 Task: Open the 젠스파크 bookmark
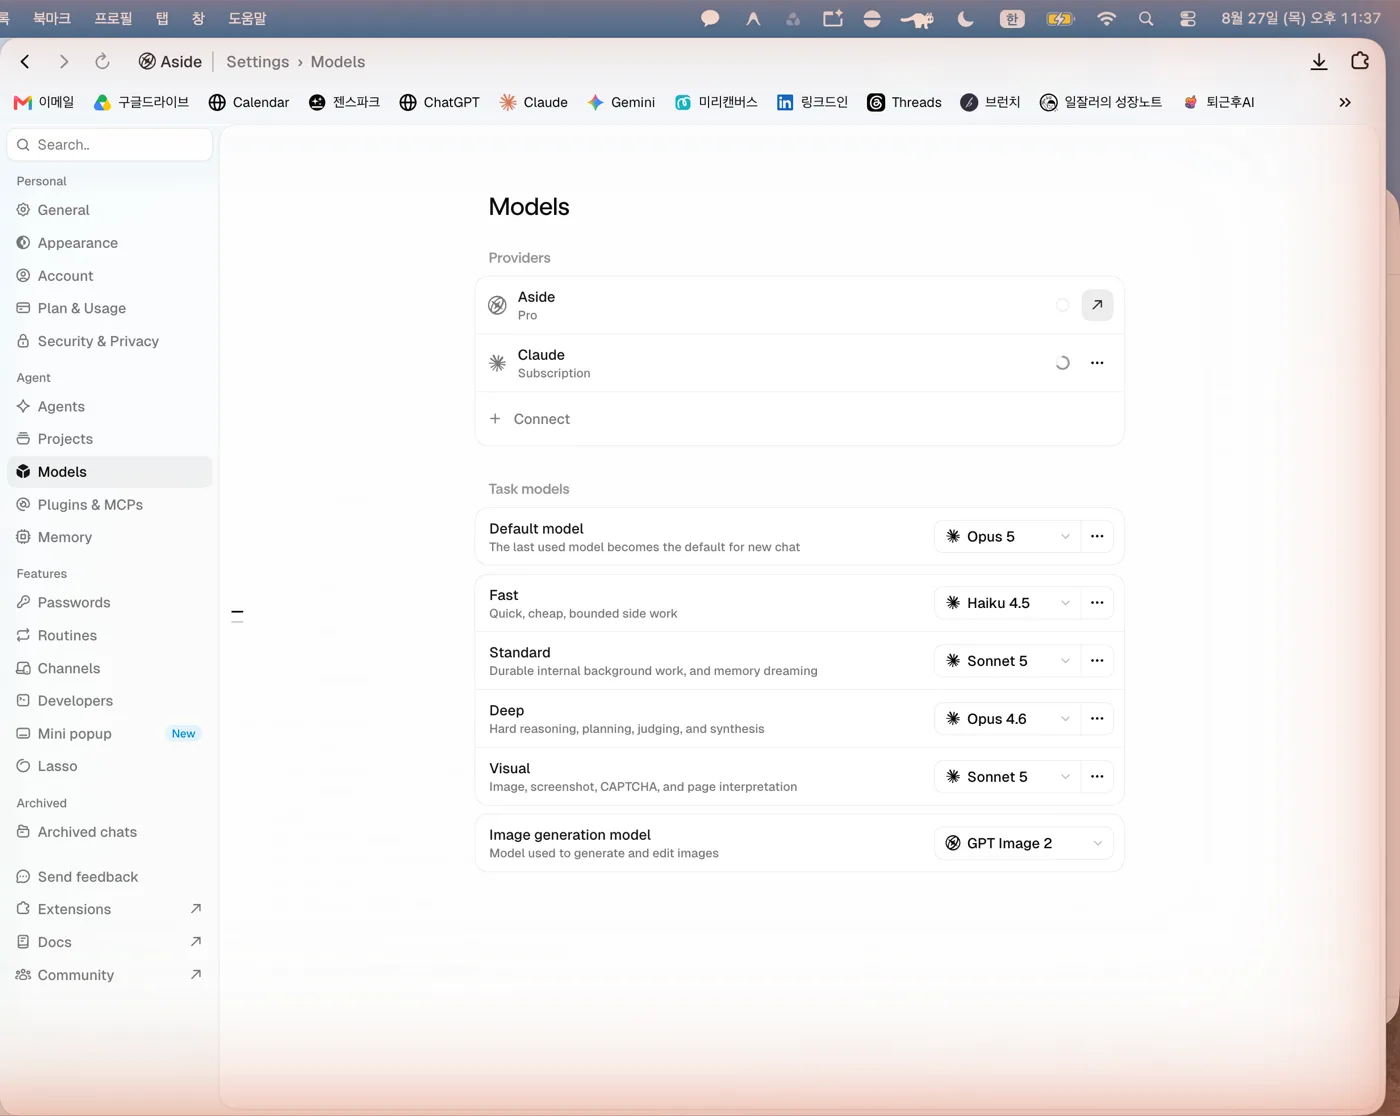tap(344, 102)
